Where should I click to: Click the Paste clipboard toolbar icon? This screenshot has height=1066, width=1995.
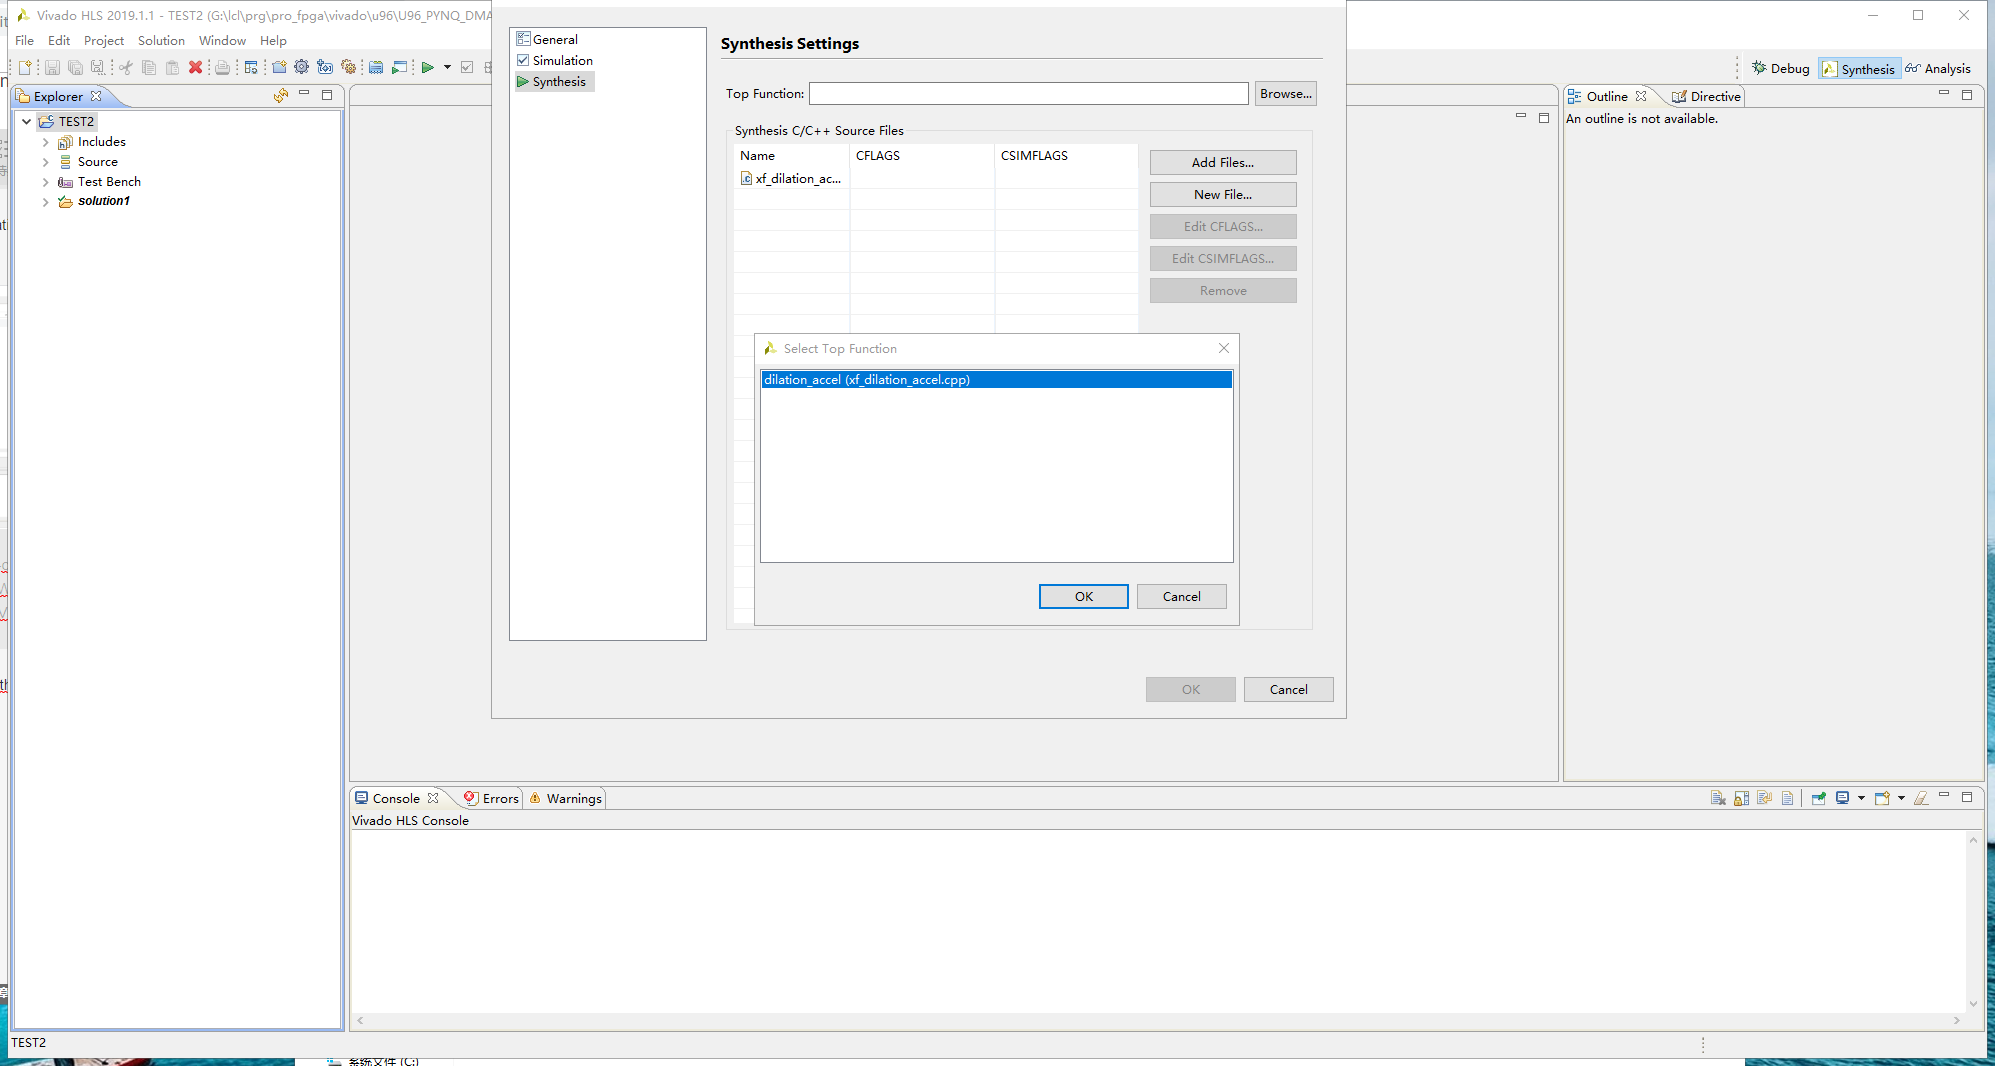(x=172, y=67)
